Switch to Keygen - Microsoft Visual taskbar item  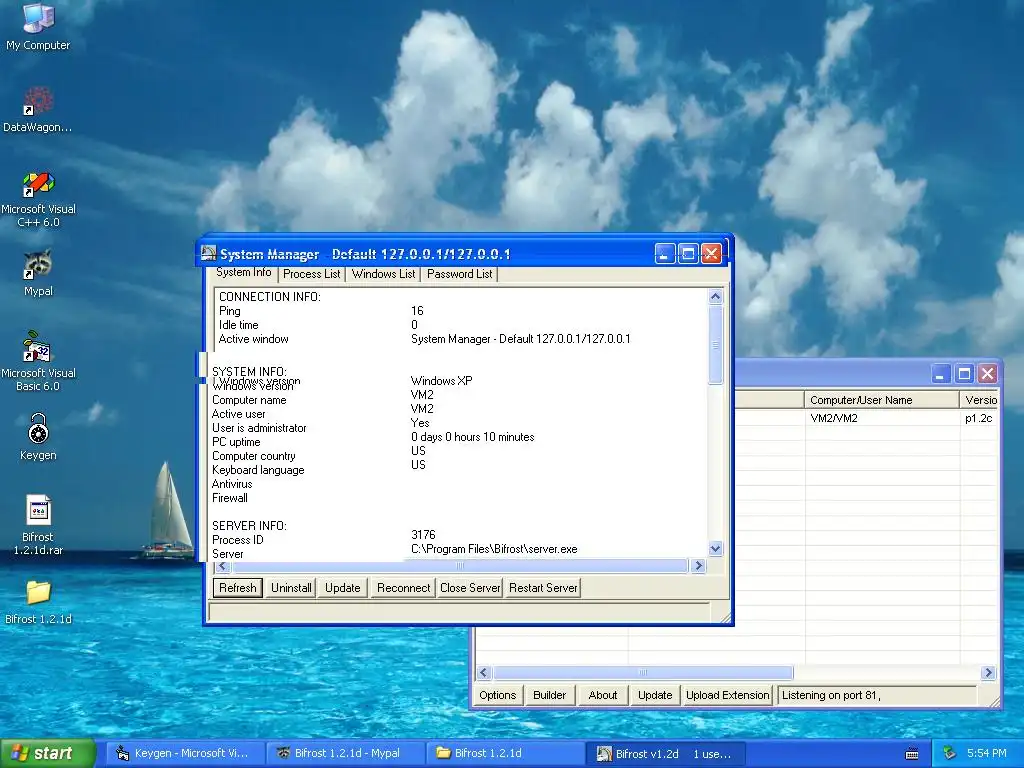coord(185,753)
